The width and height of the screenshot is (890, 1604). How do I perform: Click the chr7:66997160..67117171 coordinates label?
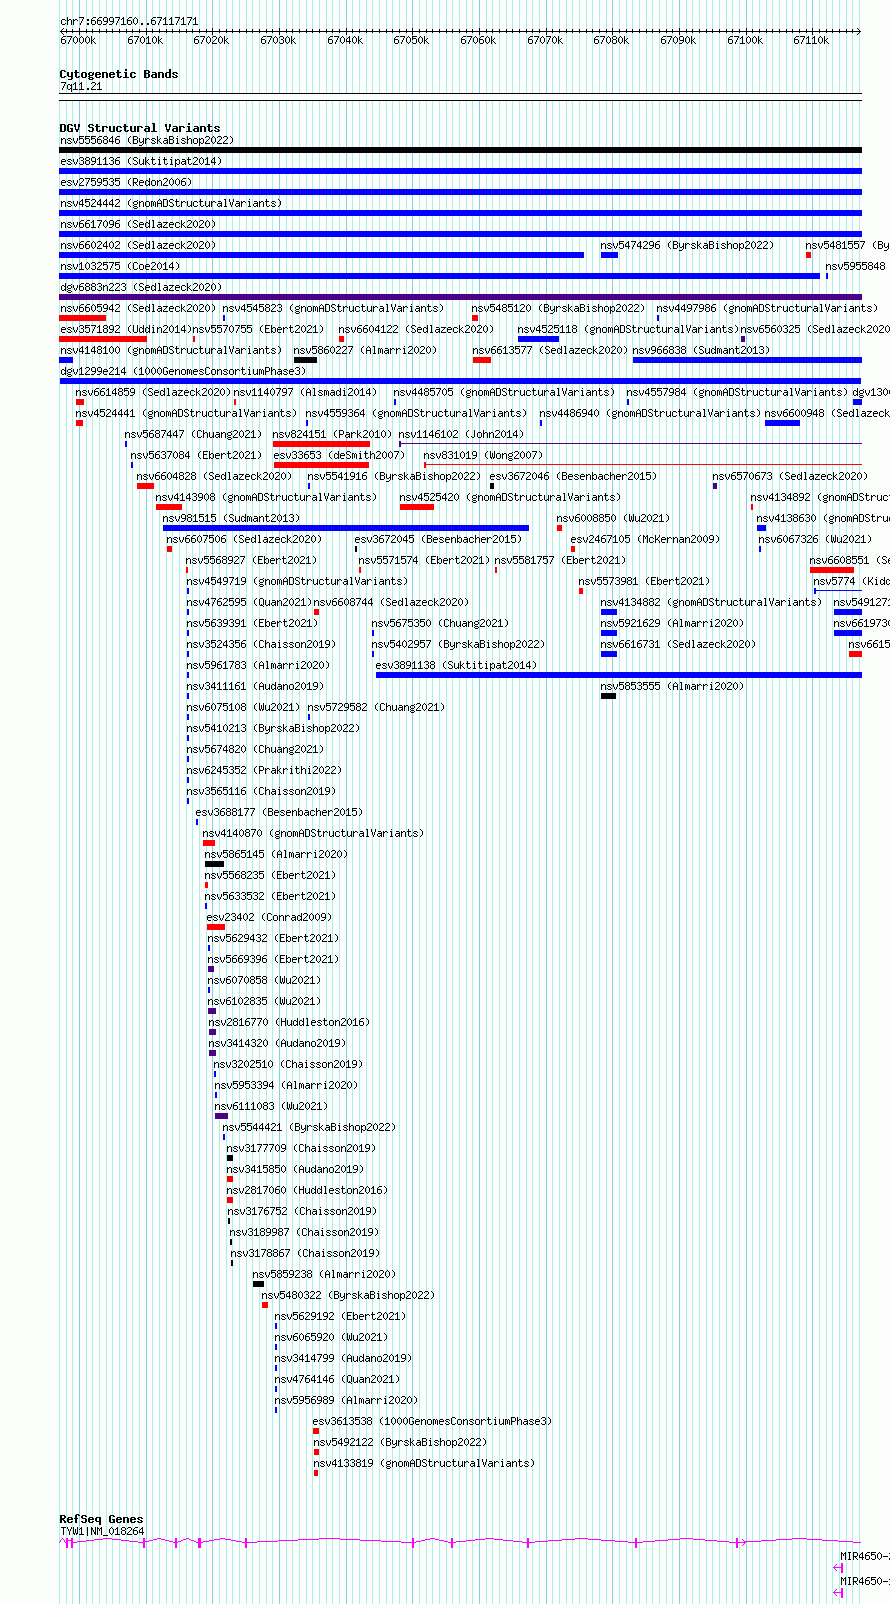point(129,21)
